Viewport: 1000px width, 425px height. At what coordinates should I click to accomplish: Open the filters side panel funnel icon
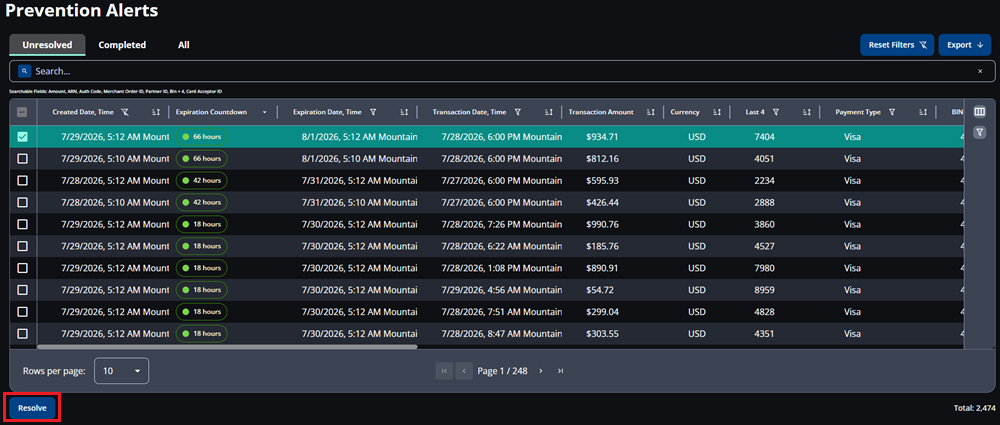click(x=980, y=132)
